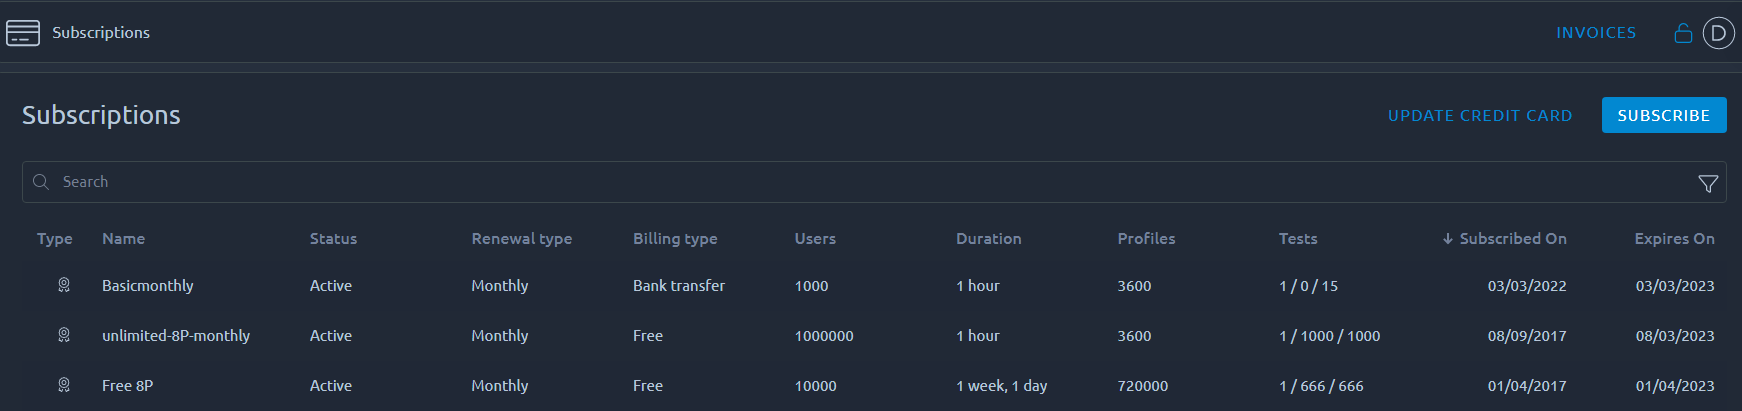Open the user avatar D menu
The height and width of the screenshot is (411, 1742).
click(1718, 33)
